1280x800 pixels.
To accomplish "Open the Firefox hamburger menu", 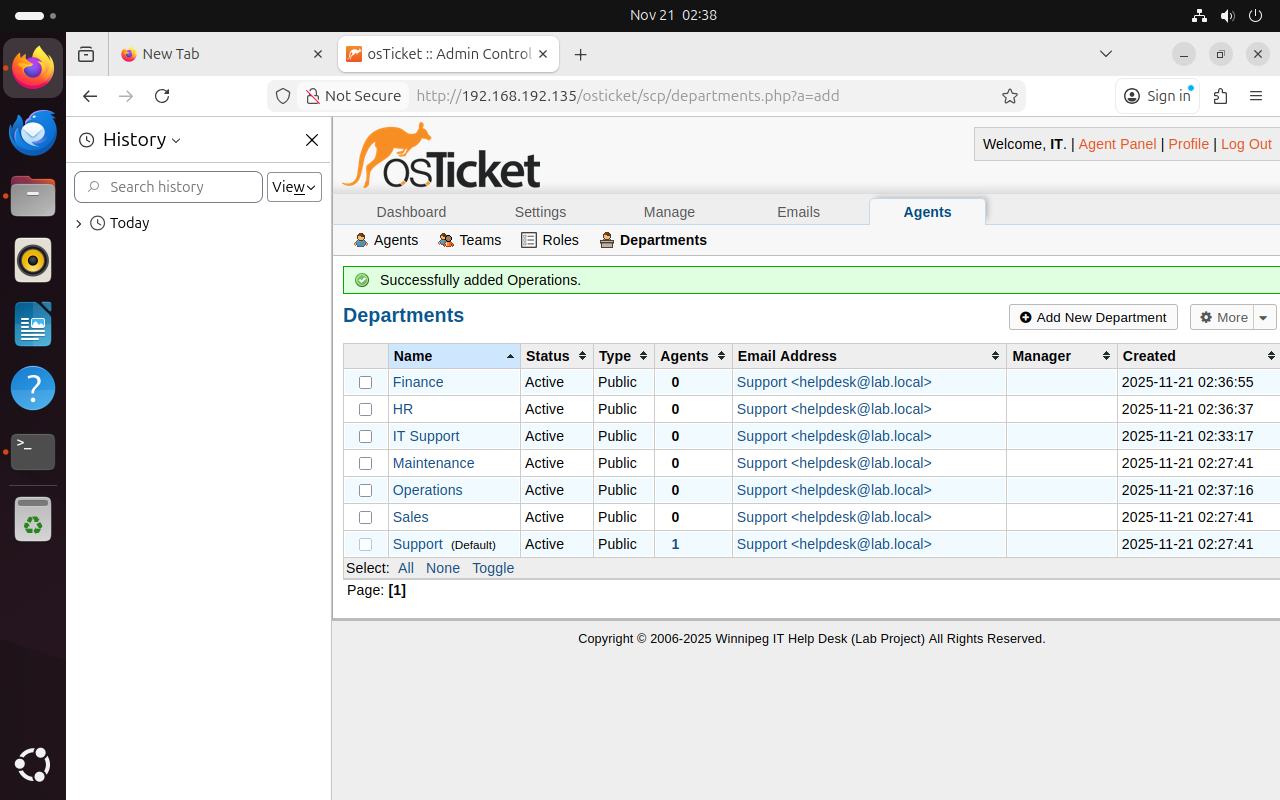I will click(x=1256, y=96).
